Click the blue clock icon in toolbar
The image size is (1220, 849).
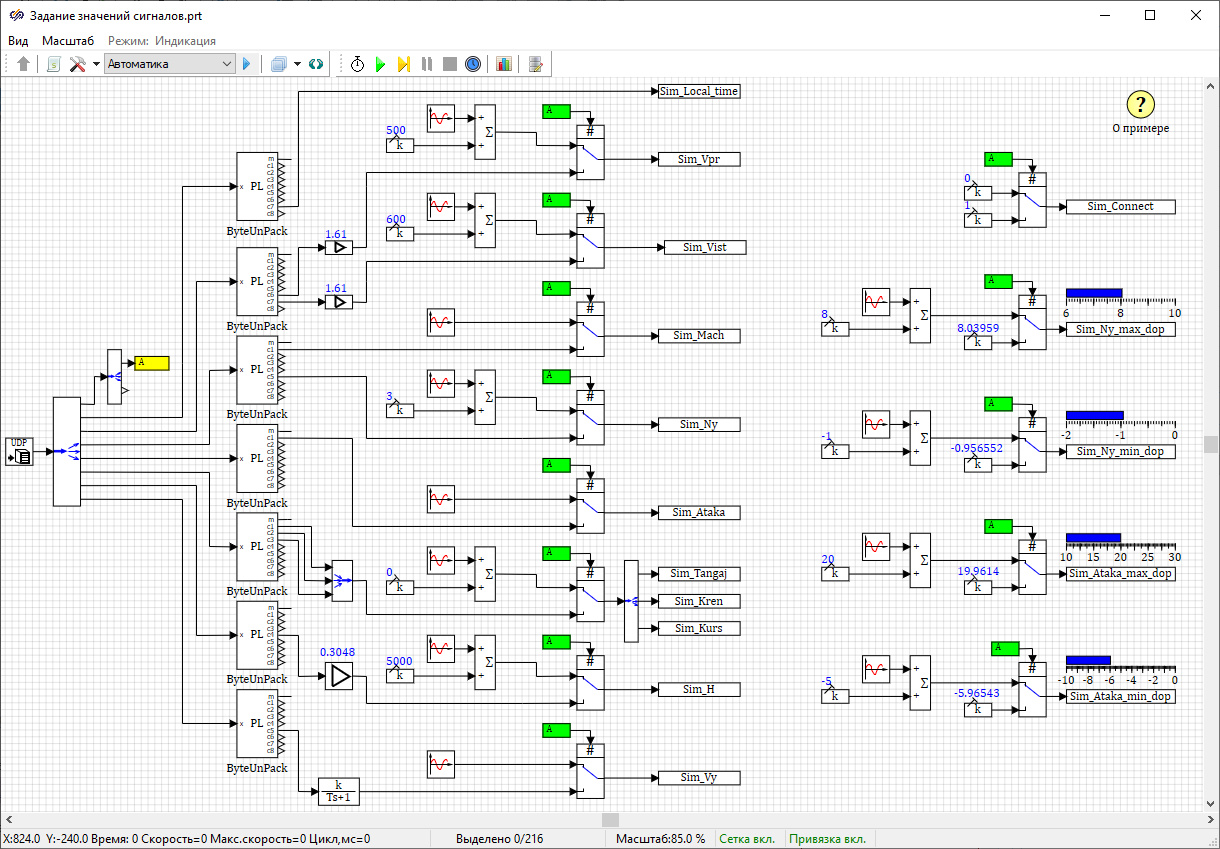[473, 64]
